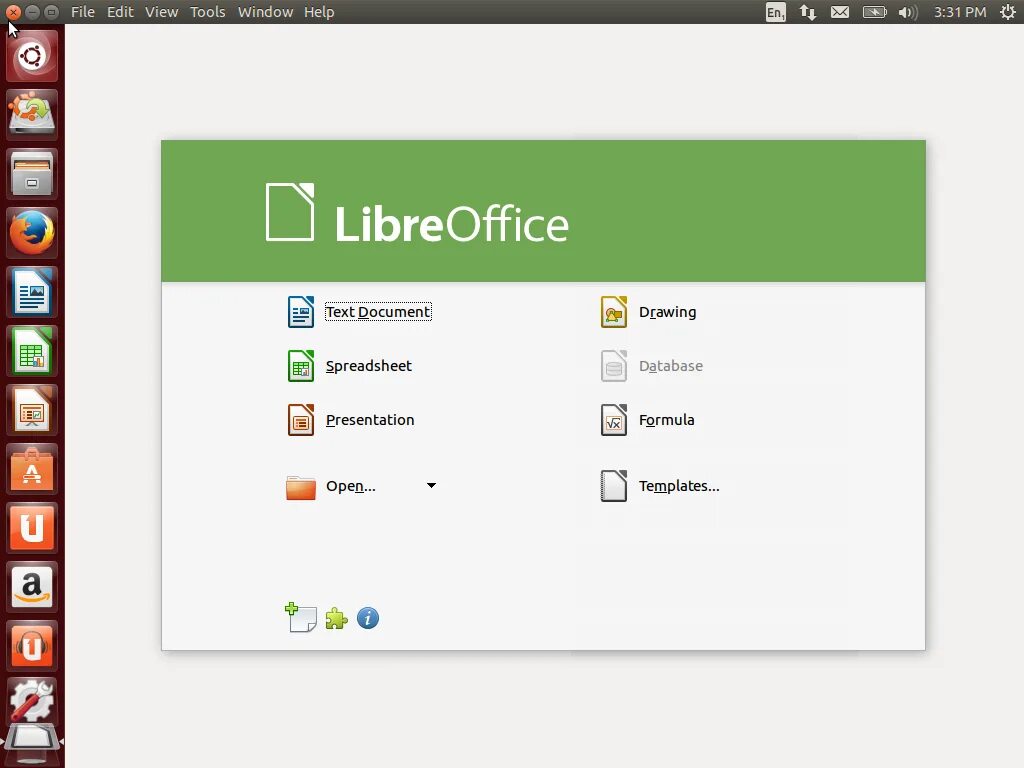Close the window with the red button

13,12
